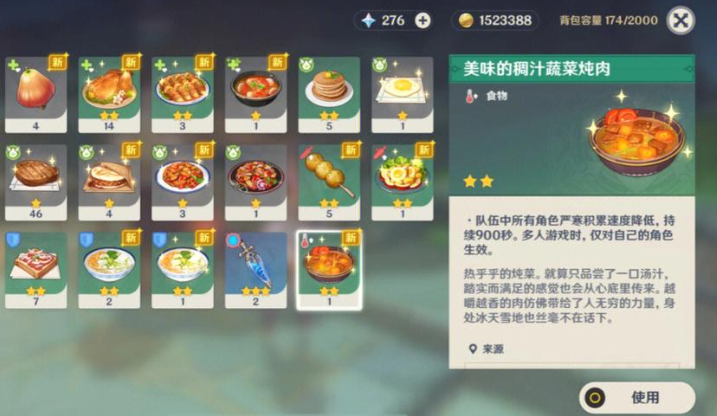Close the inventory with the X button
The width and height of the screenshot is (717, 416).
680,21
